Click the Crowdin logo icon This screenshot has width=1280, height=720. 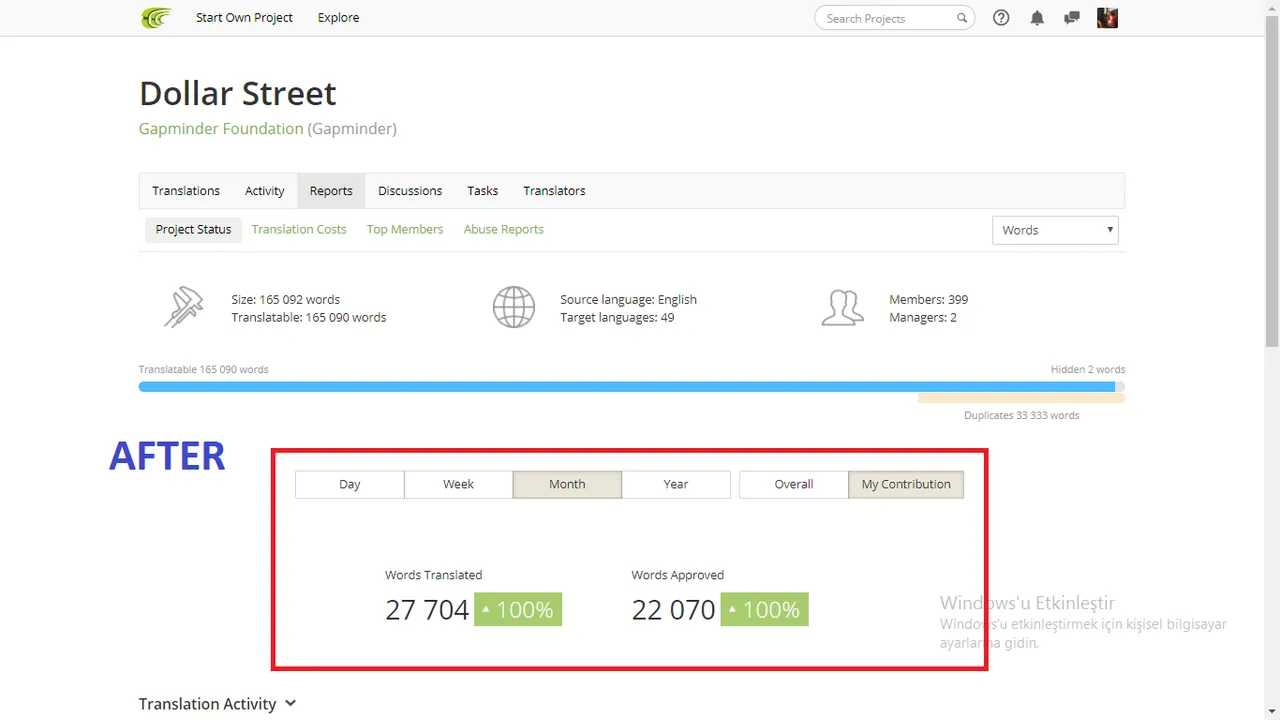156,18
